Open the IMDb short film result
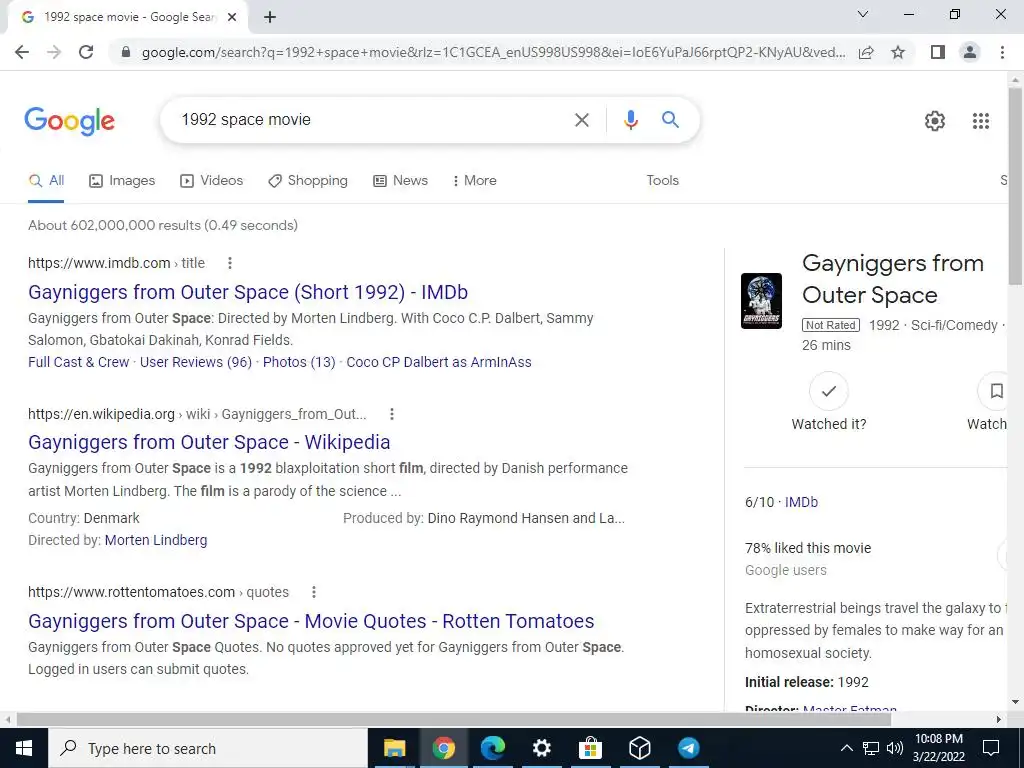The width and height of the screenshot is (1024, 768). click(248, 292)
